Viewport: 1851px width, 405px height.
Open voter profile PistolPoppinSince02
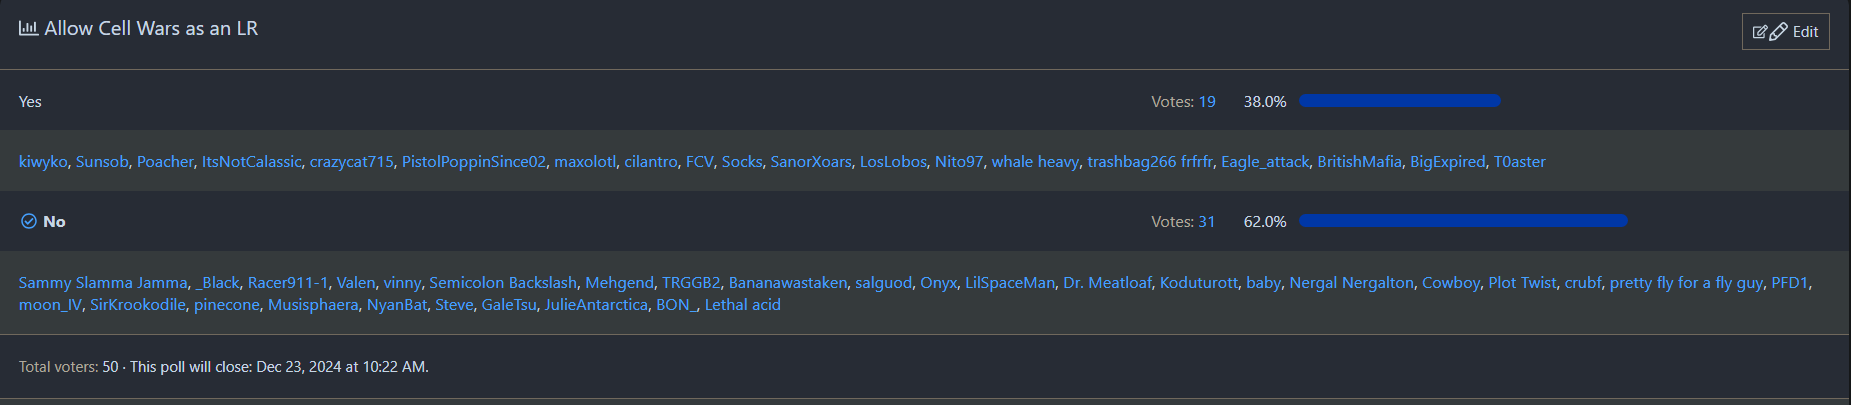click(x=474, y=162)
